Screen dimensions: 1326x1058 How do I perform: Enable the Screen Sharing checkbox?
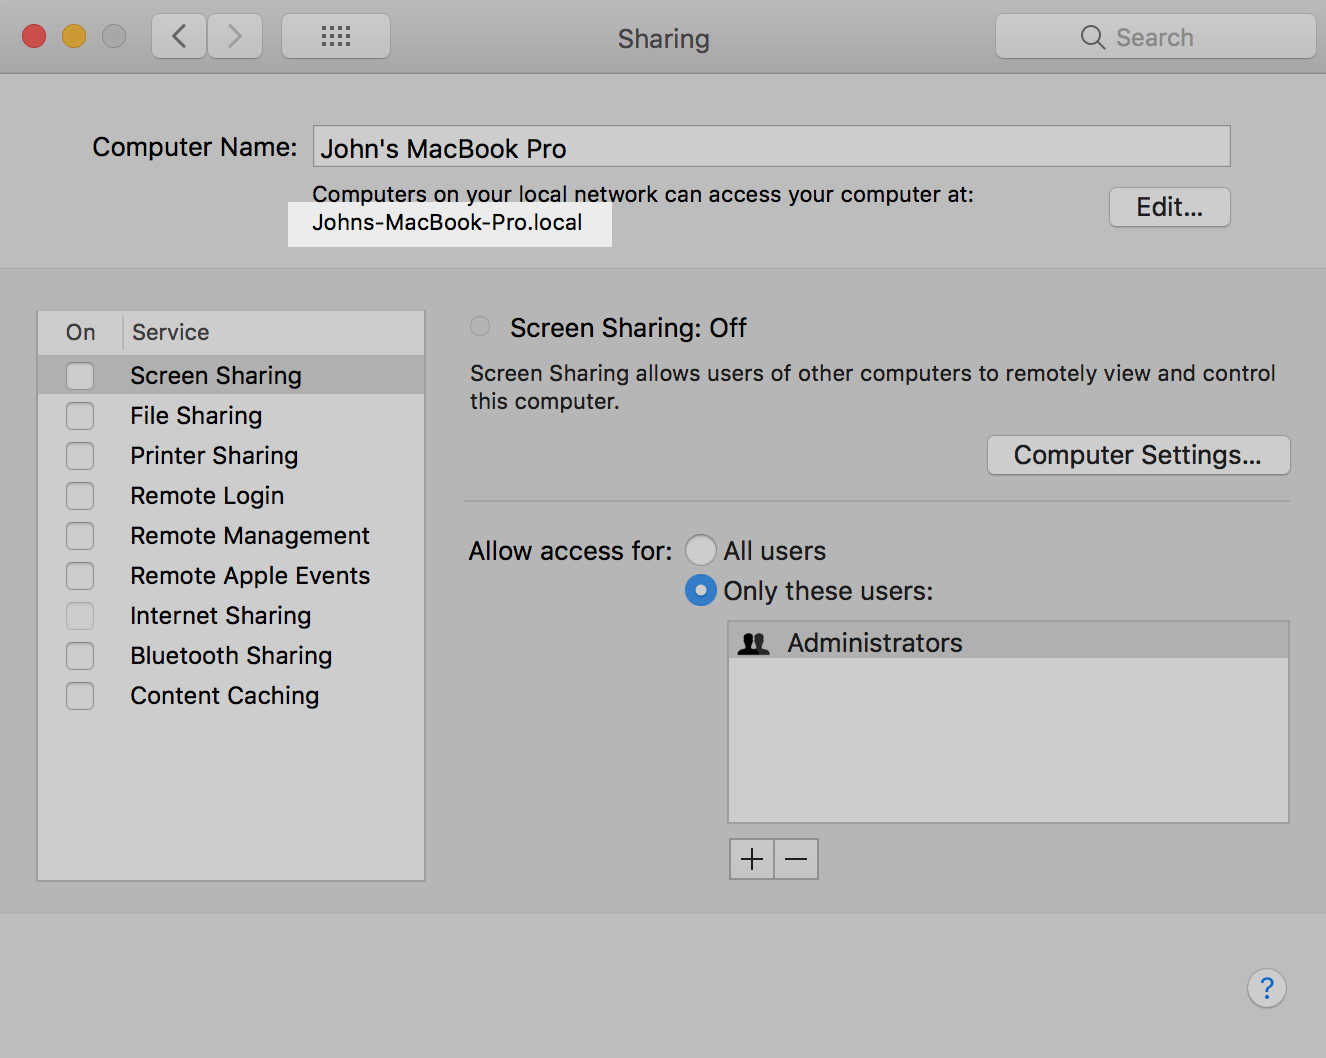(x=80, y=376)
